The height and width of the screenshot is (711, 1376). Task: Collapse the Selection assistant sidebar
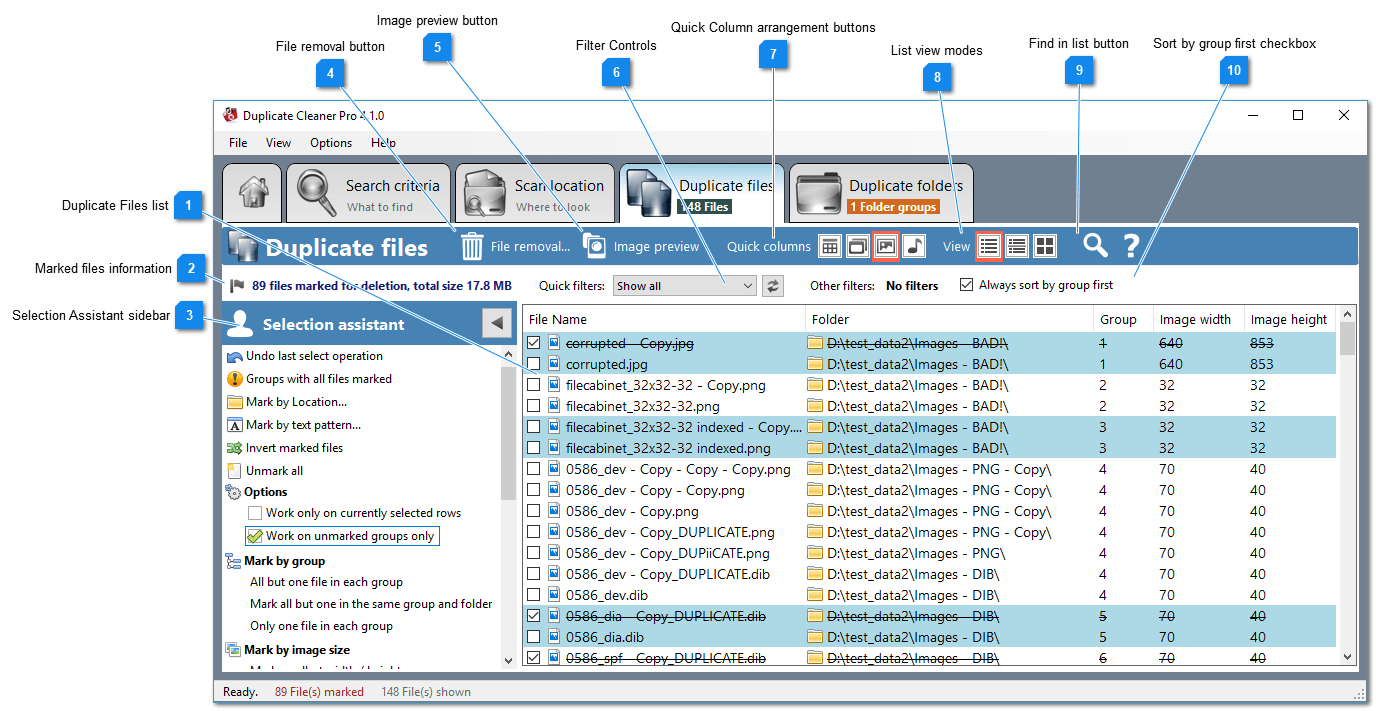coord(497,323)
